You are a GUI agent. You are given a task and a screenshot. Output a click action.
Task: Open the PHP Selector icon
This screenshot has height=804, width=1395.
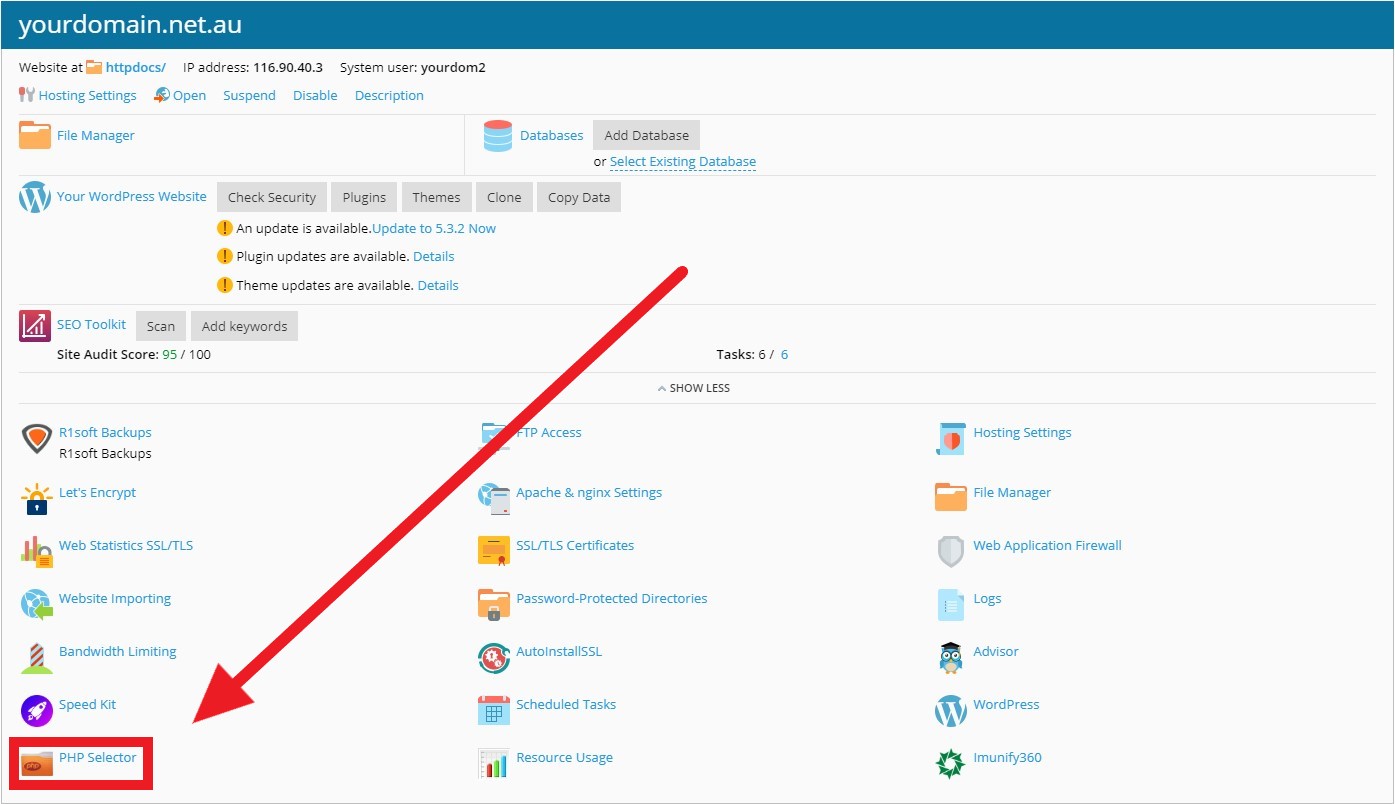(37, 765)
